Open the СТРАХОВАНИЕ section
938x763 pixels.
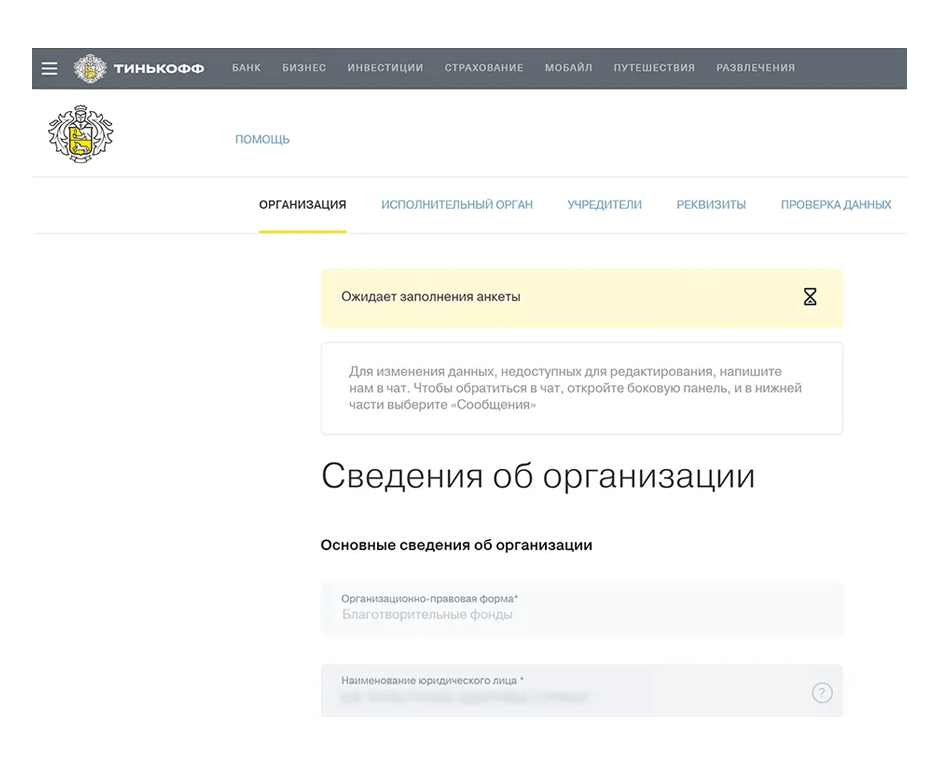coord(484,68)
